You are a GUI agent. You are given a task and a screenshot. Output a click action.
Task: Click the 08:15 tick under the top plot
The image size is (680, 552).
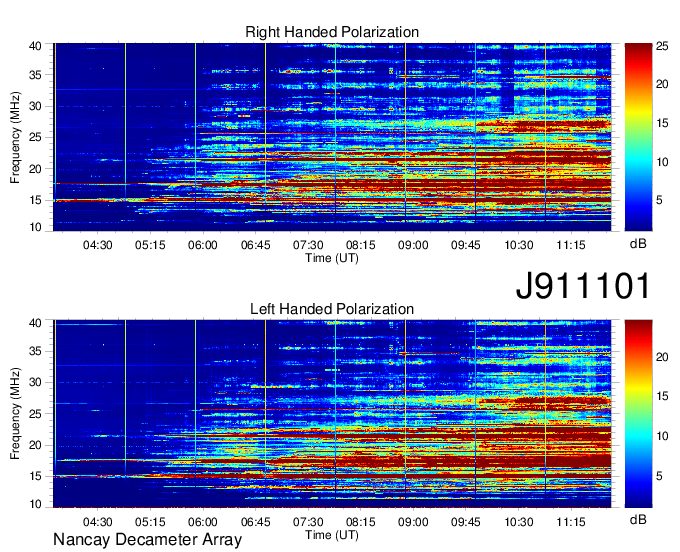(x=360, y=245)
